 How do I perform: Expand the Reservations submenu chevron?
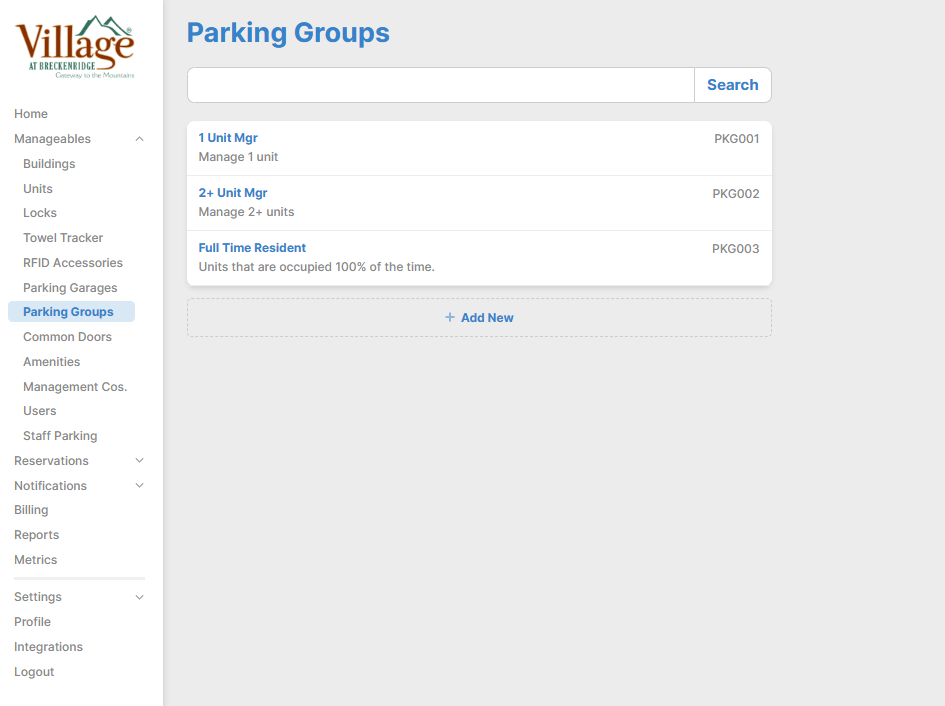[139, 461]
